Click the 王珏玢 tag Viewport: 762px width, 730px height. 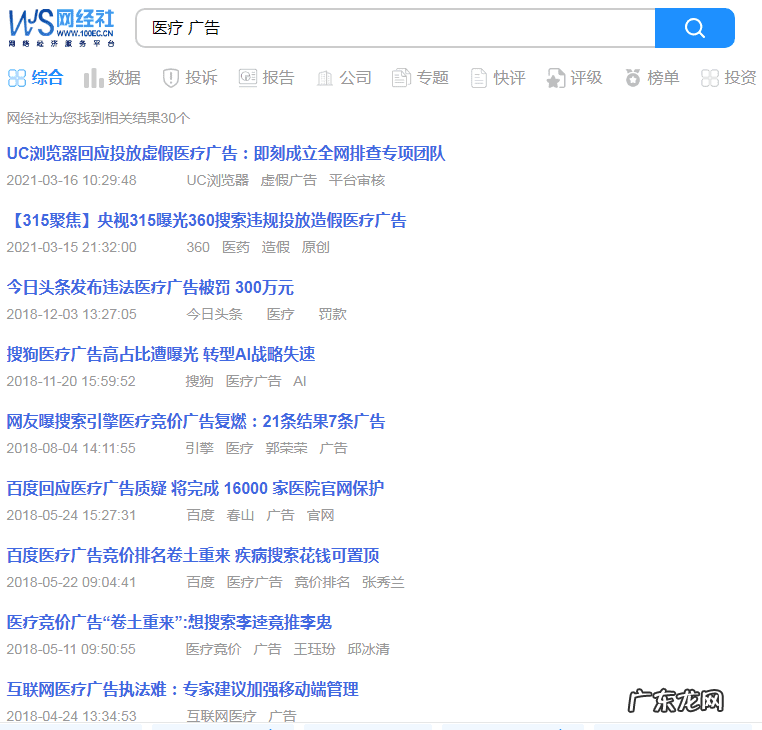pyautogui.click(x=314, y=650)
